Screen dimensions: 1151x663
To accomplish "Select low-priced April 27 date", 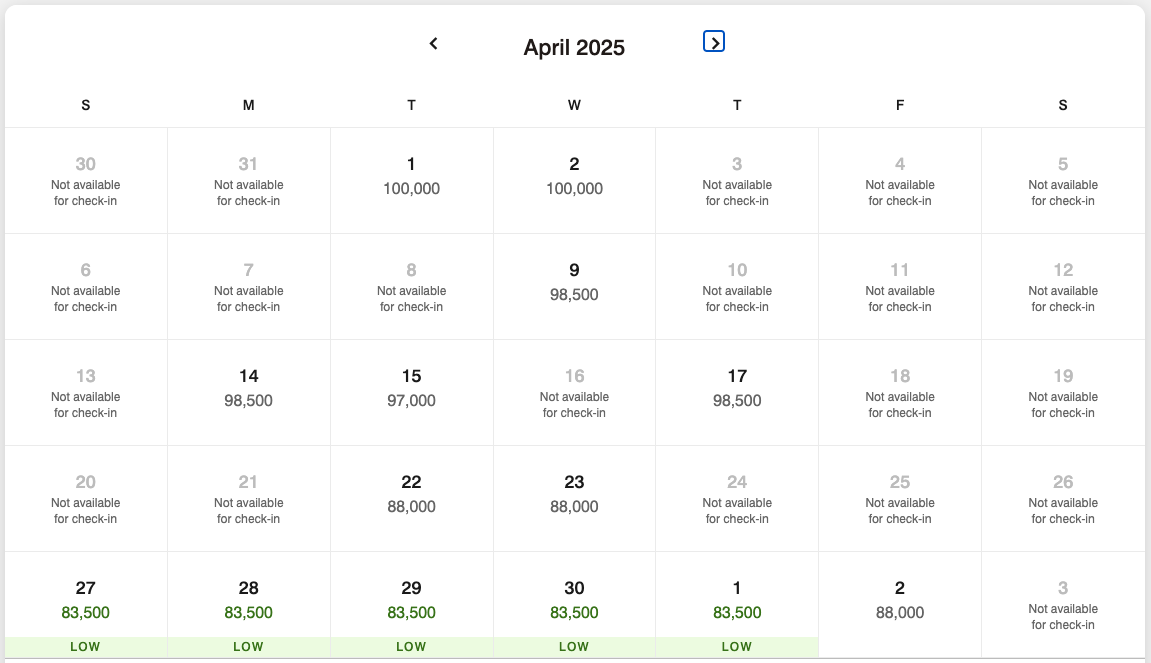I will [86, 605].
